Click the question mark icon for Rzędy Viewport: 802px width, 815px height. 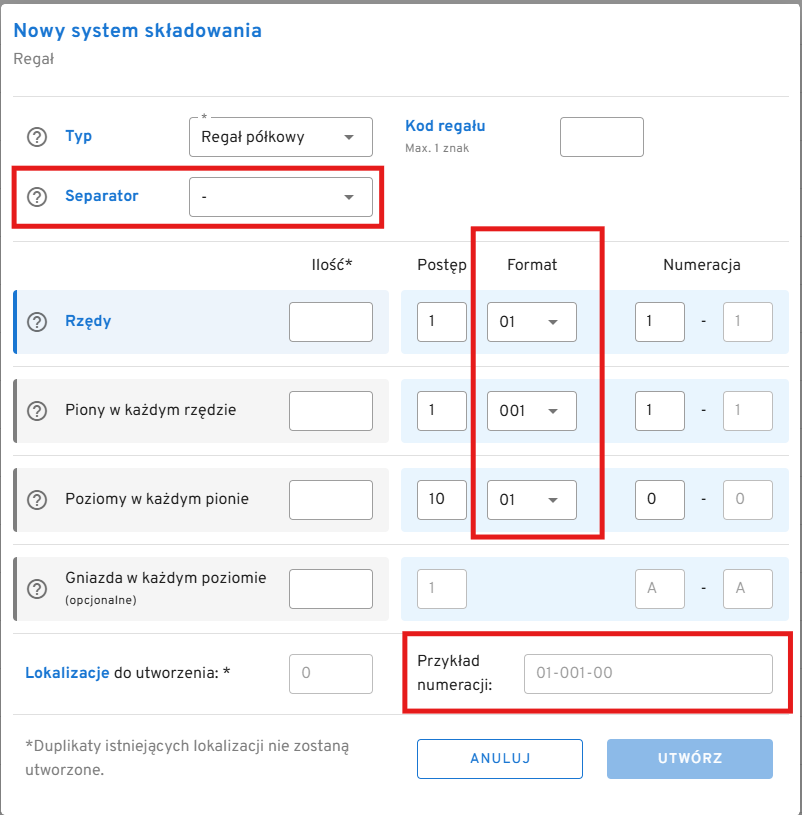click(37, 322)
